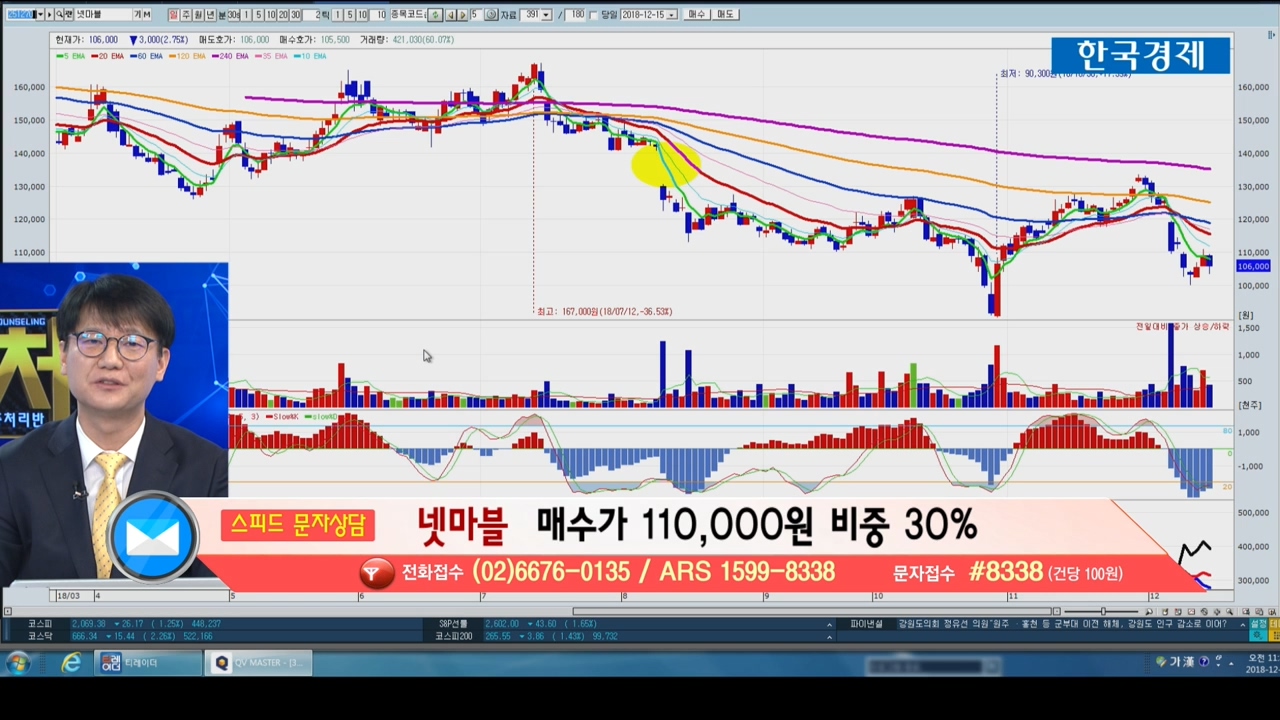Click the round clock icon in toolbar
The image size is (1280, 720).
[491, 15]
